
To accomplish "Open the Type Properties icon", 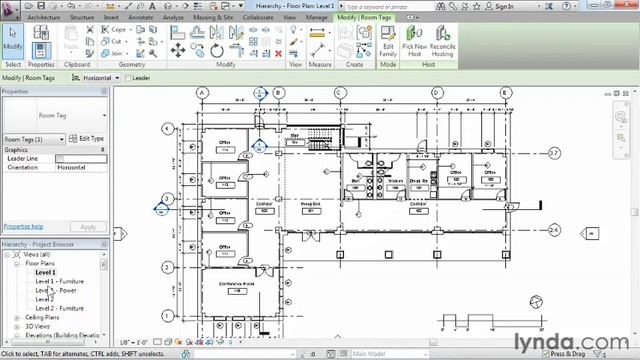I will coord(41,32).
